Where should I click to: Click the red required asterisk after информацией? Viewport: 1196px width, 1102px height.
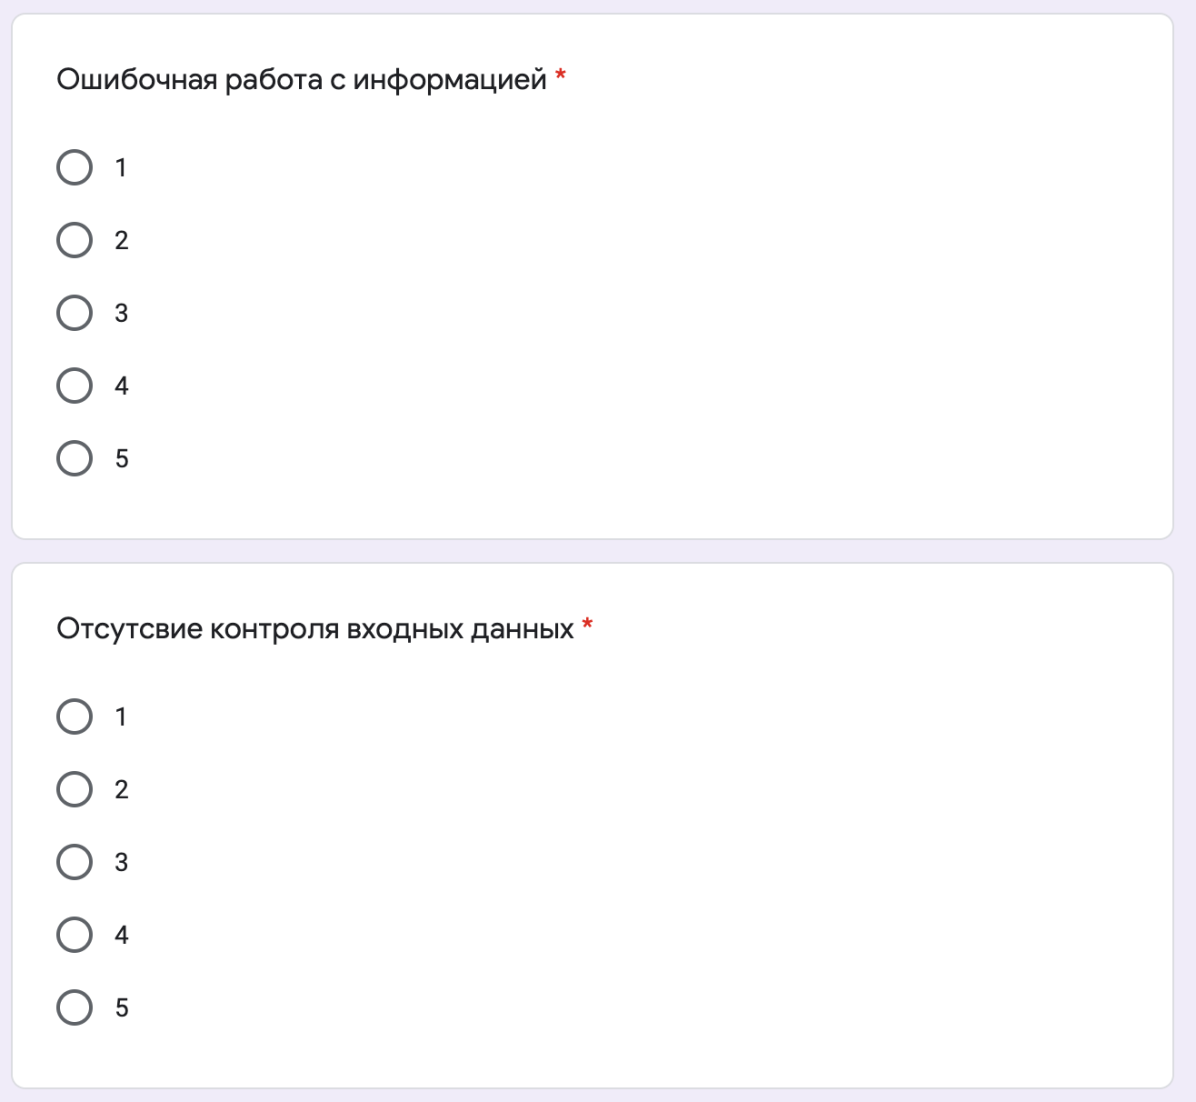tap(561, 76)
